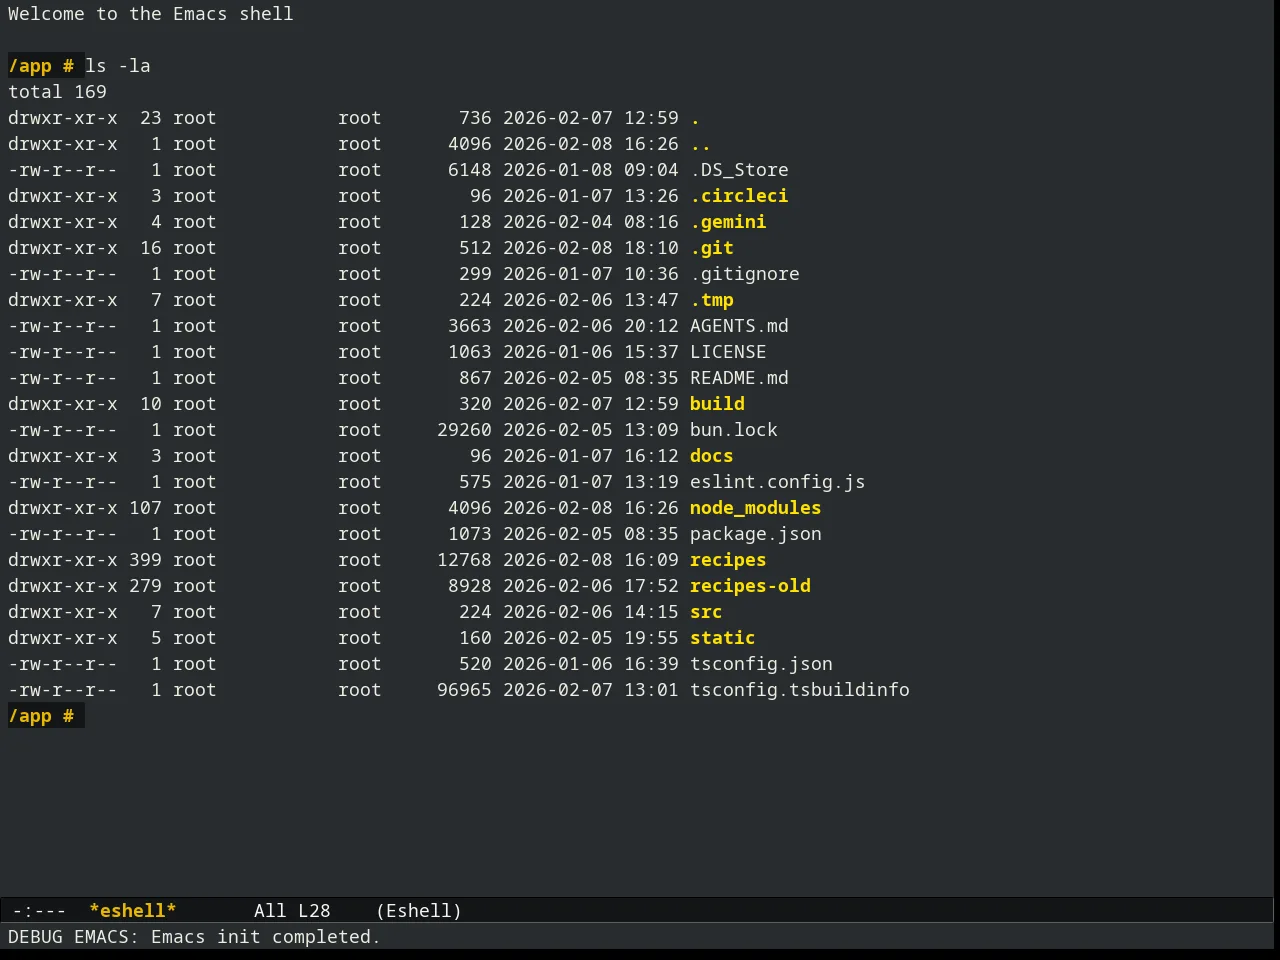
Task: Click the recipes-old directory name
Action: [750, 586]
